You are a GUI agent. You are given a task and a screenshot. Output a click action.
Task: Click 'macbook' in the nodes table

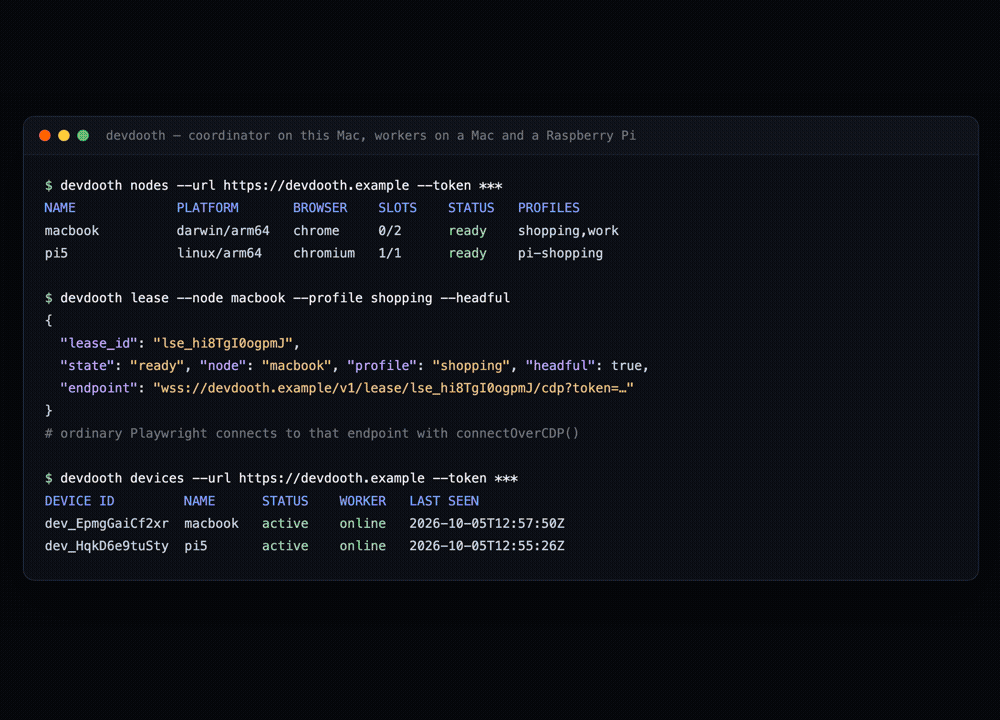point(71,231)
